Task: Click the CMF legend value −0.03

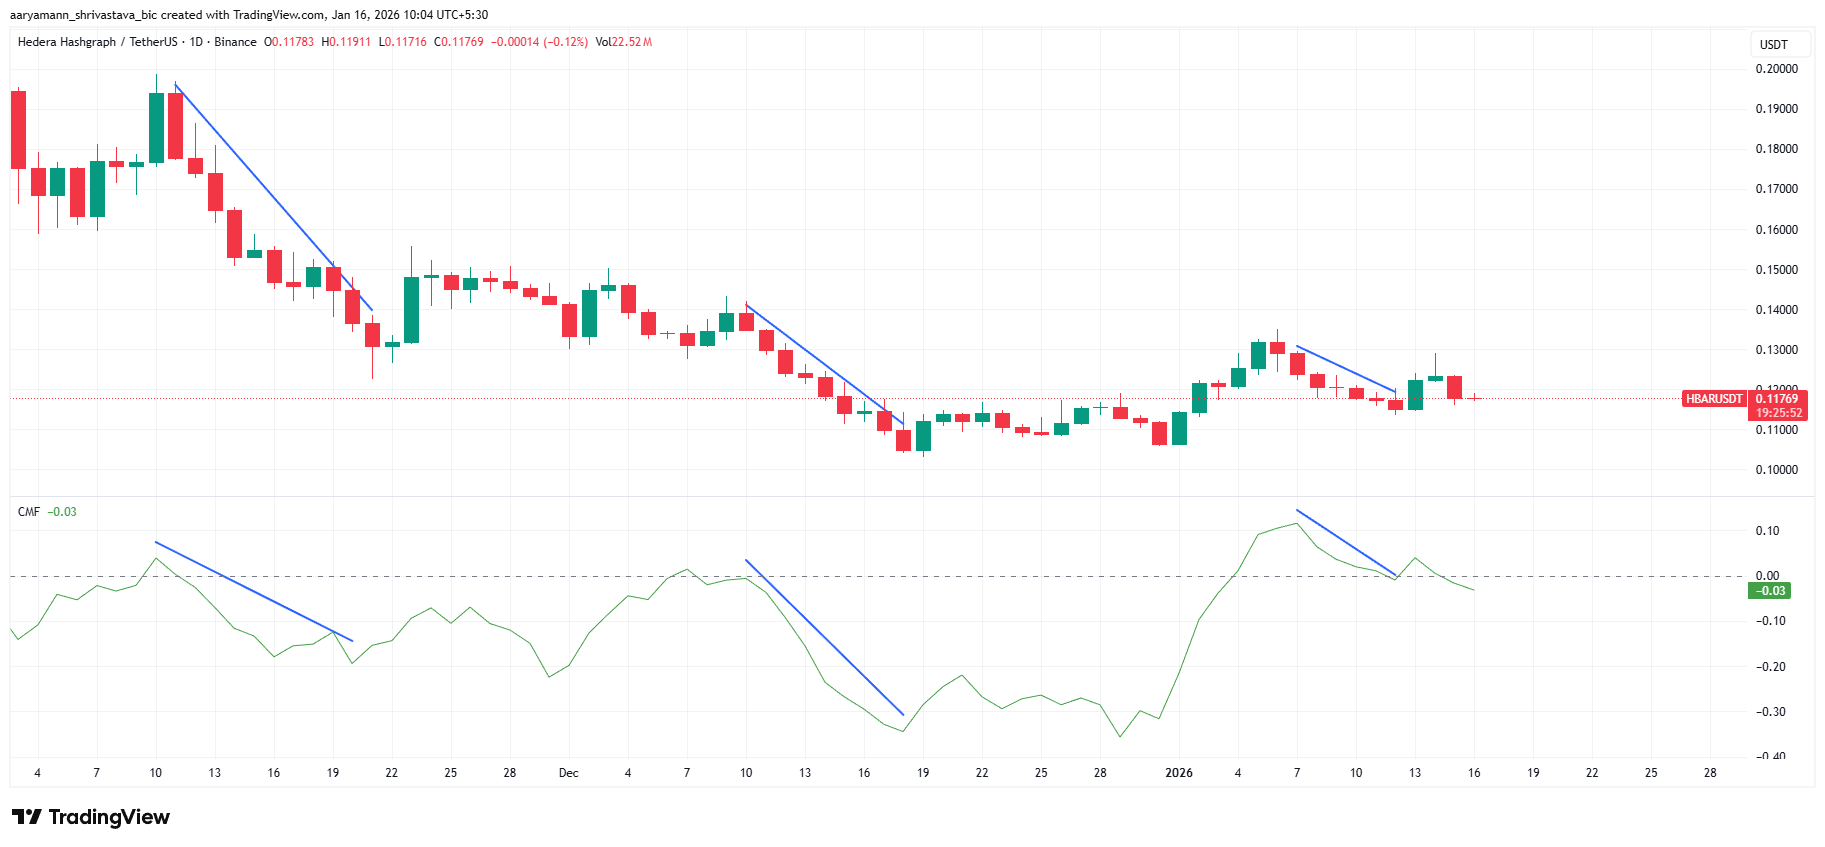Action: [62, 512]
